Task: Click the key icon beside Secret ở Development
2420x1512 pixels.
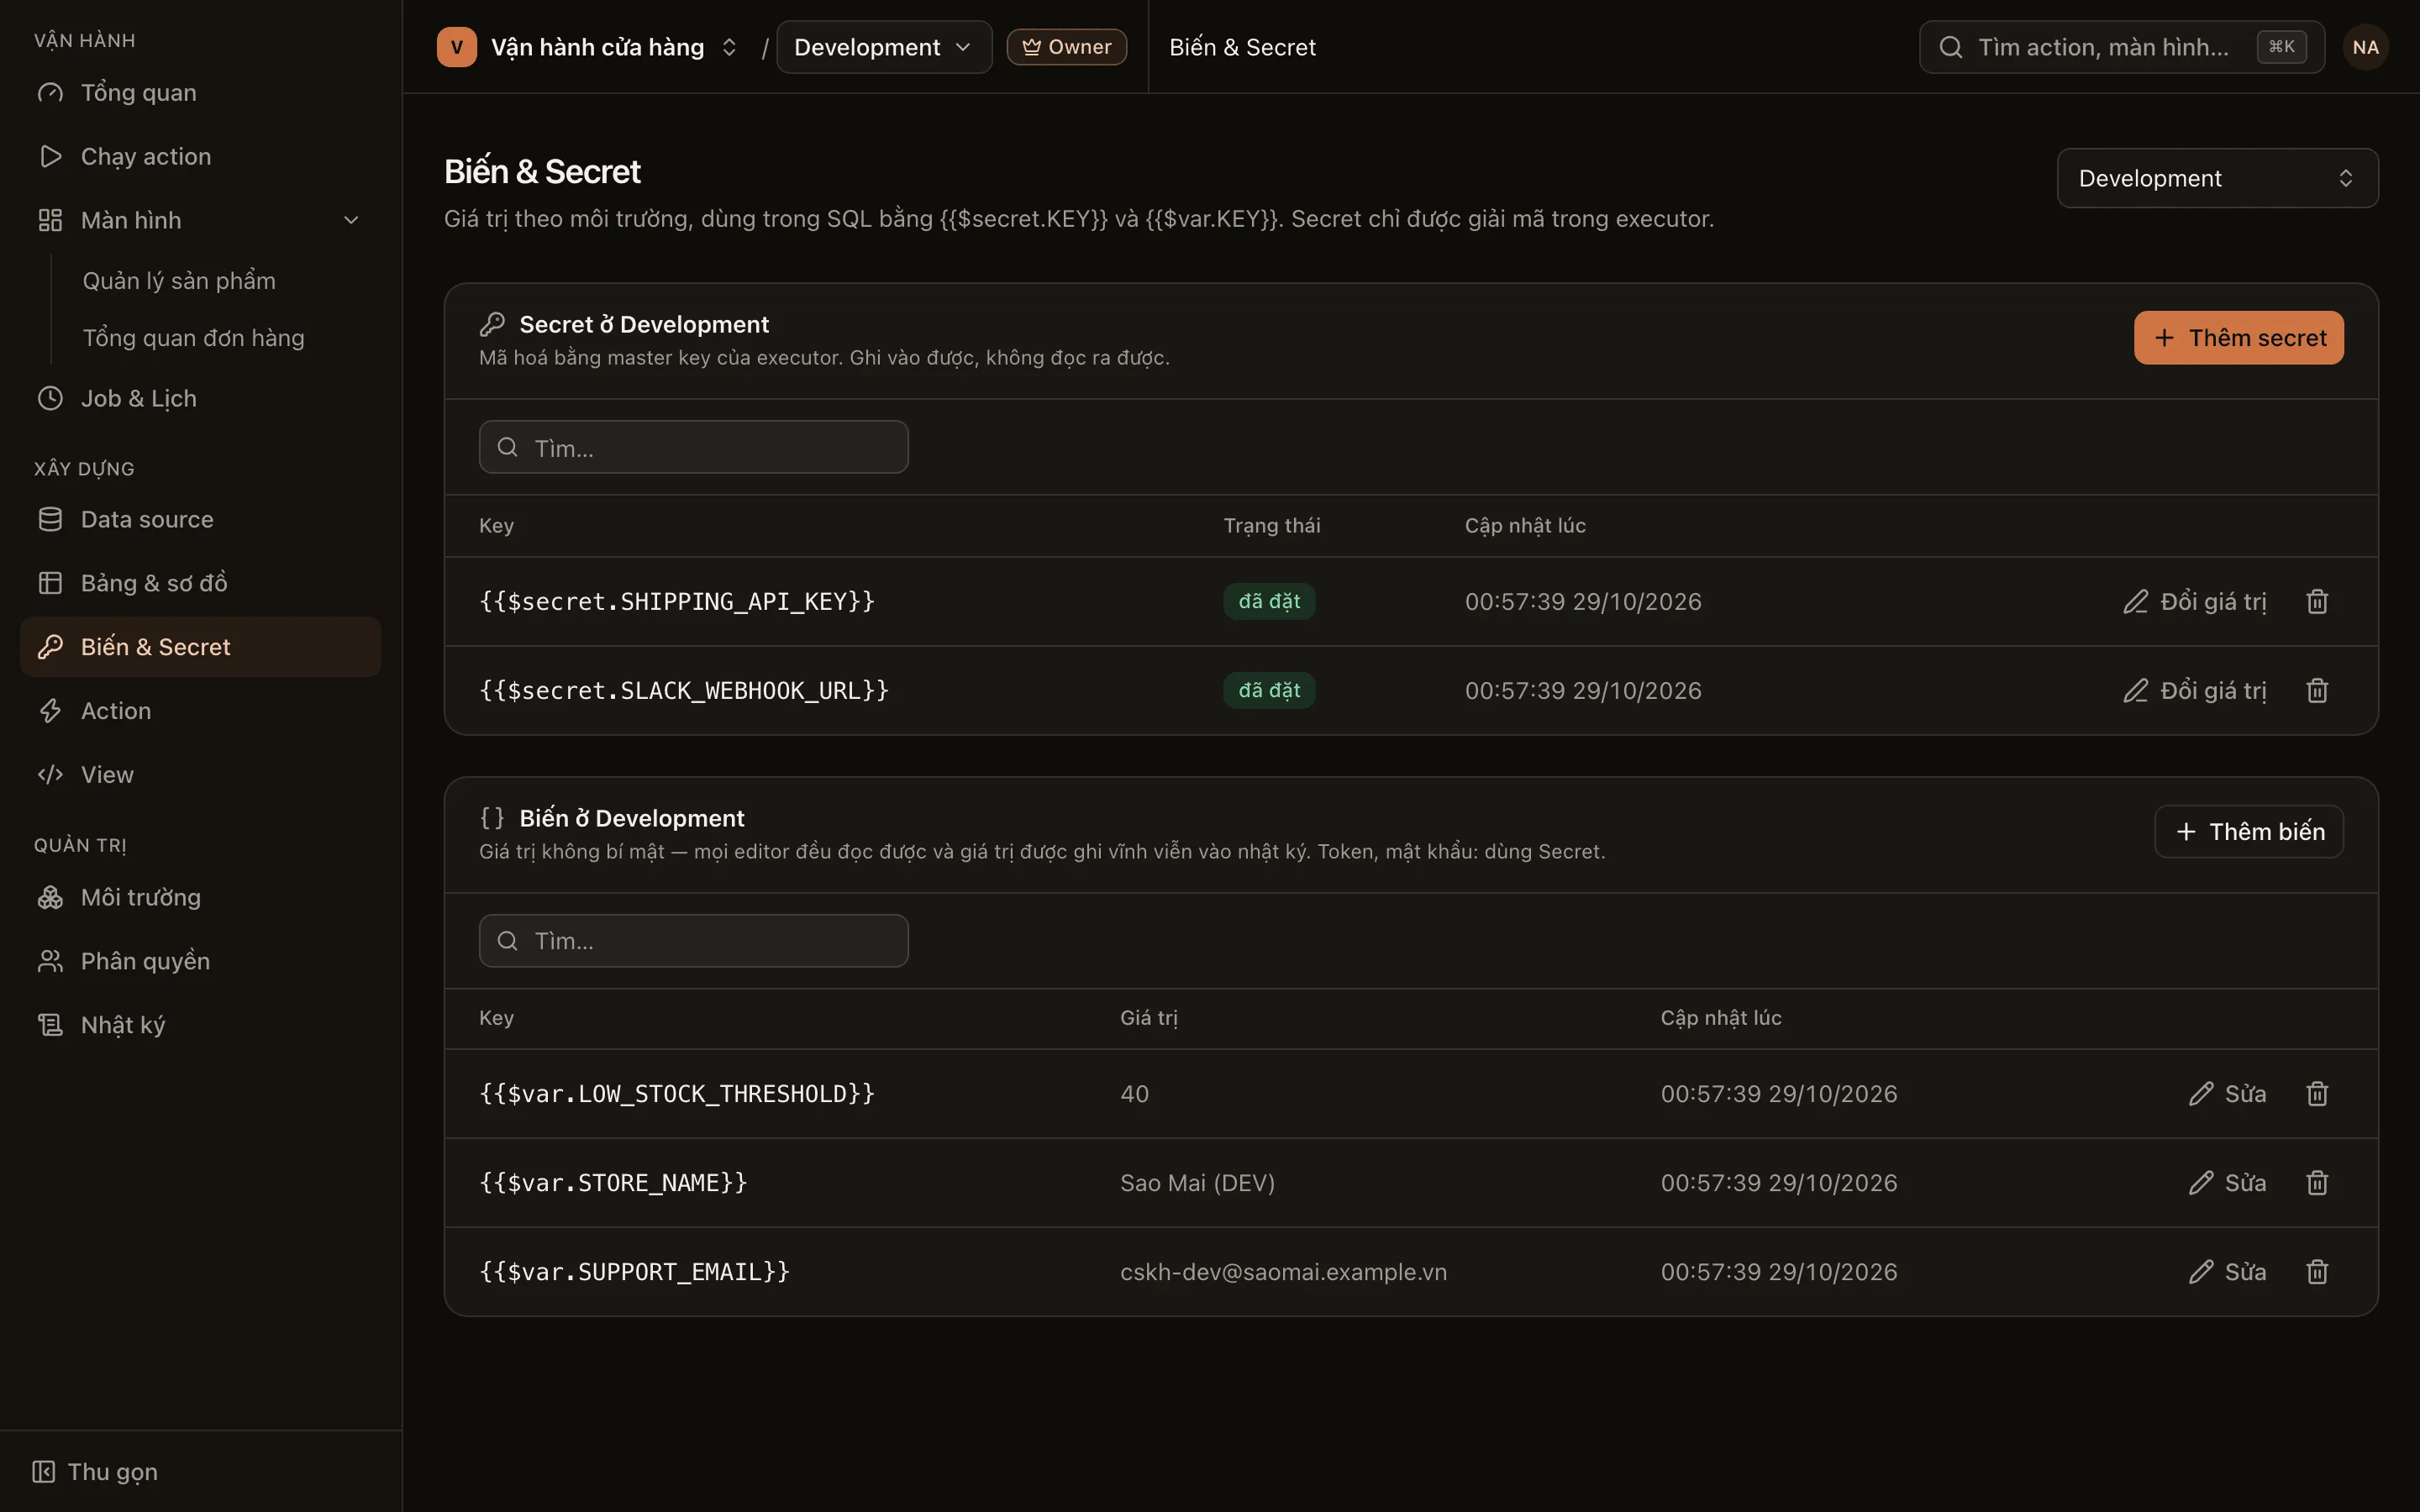Action: (492, 324)
